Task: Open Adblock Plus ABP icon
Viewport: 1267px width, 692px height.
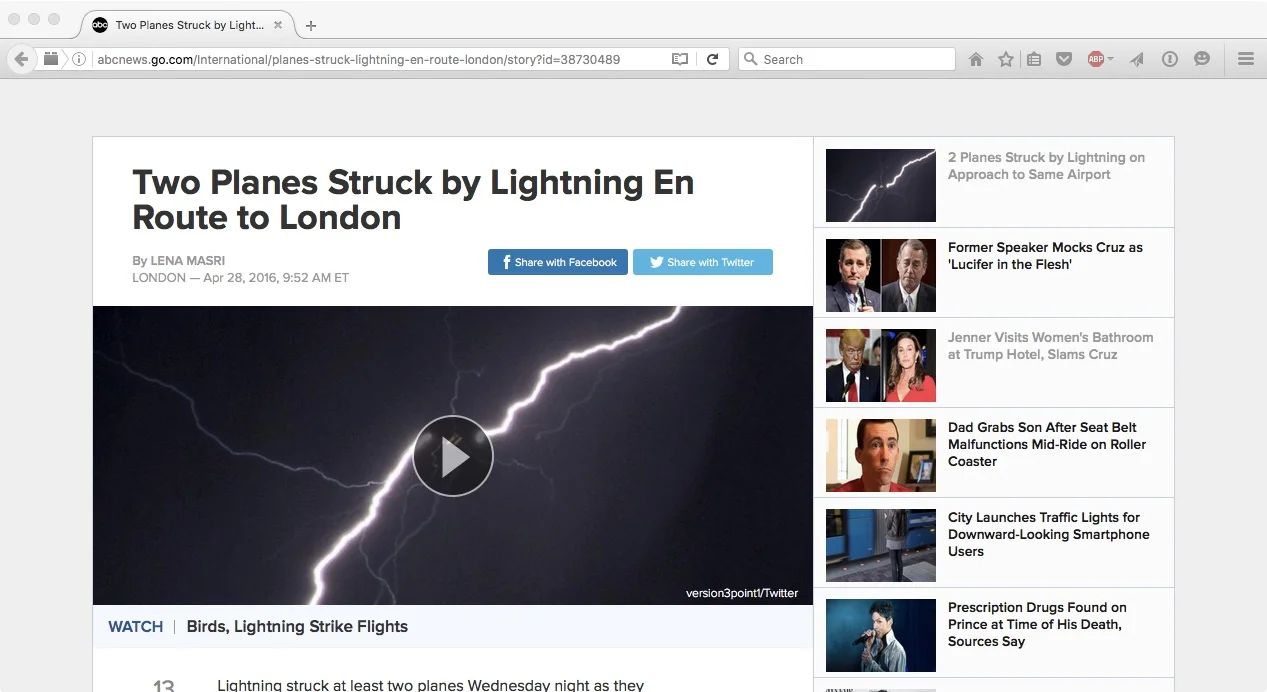Action: [x=1096, y=60]
